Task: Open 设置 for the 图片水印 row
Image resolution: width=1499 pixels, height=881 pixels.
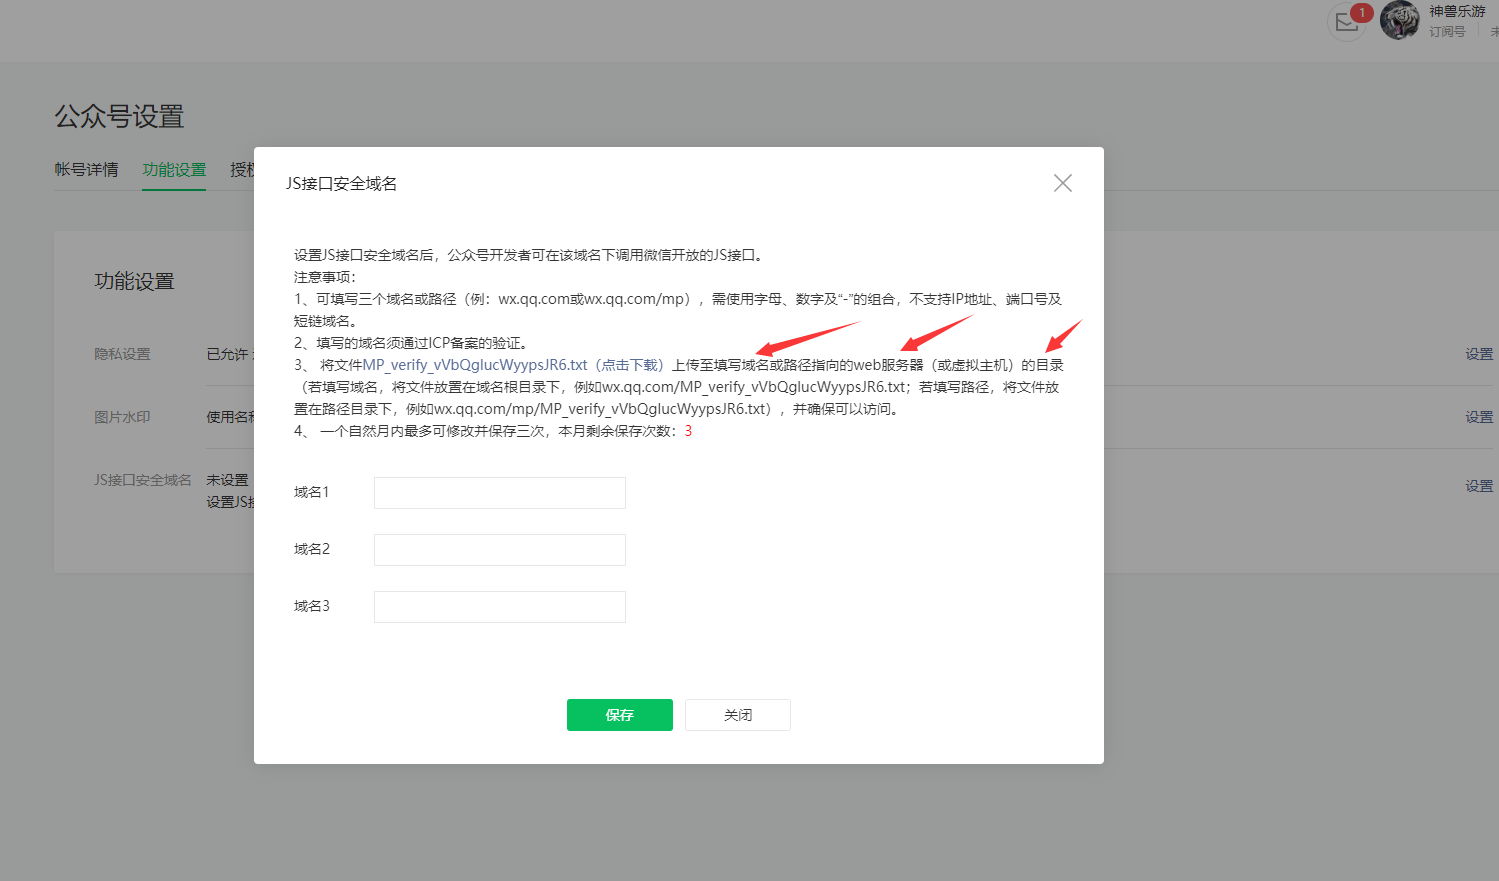Action: [1478, 417]
